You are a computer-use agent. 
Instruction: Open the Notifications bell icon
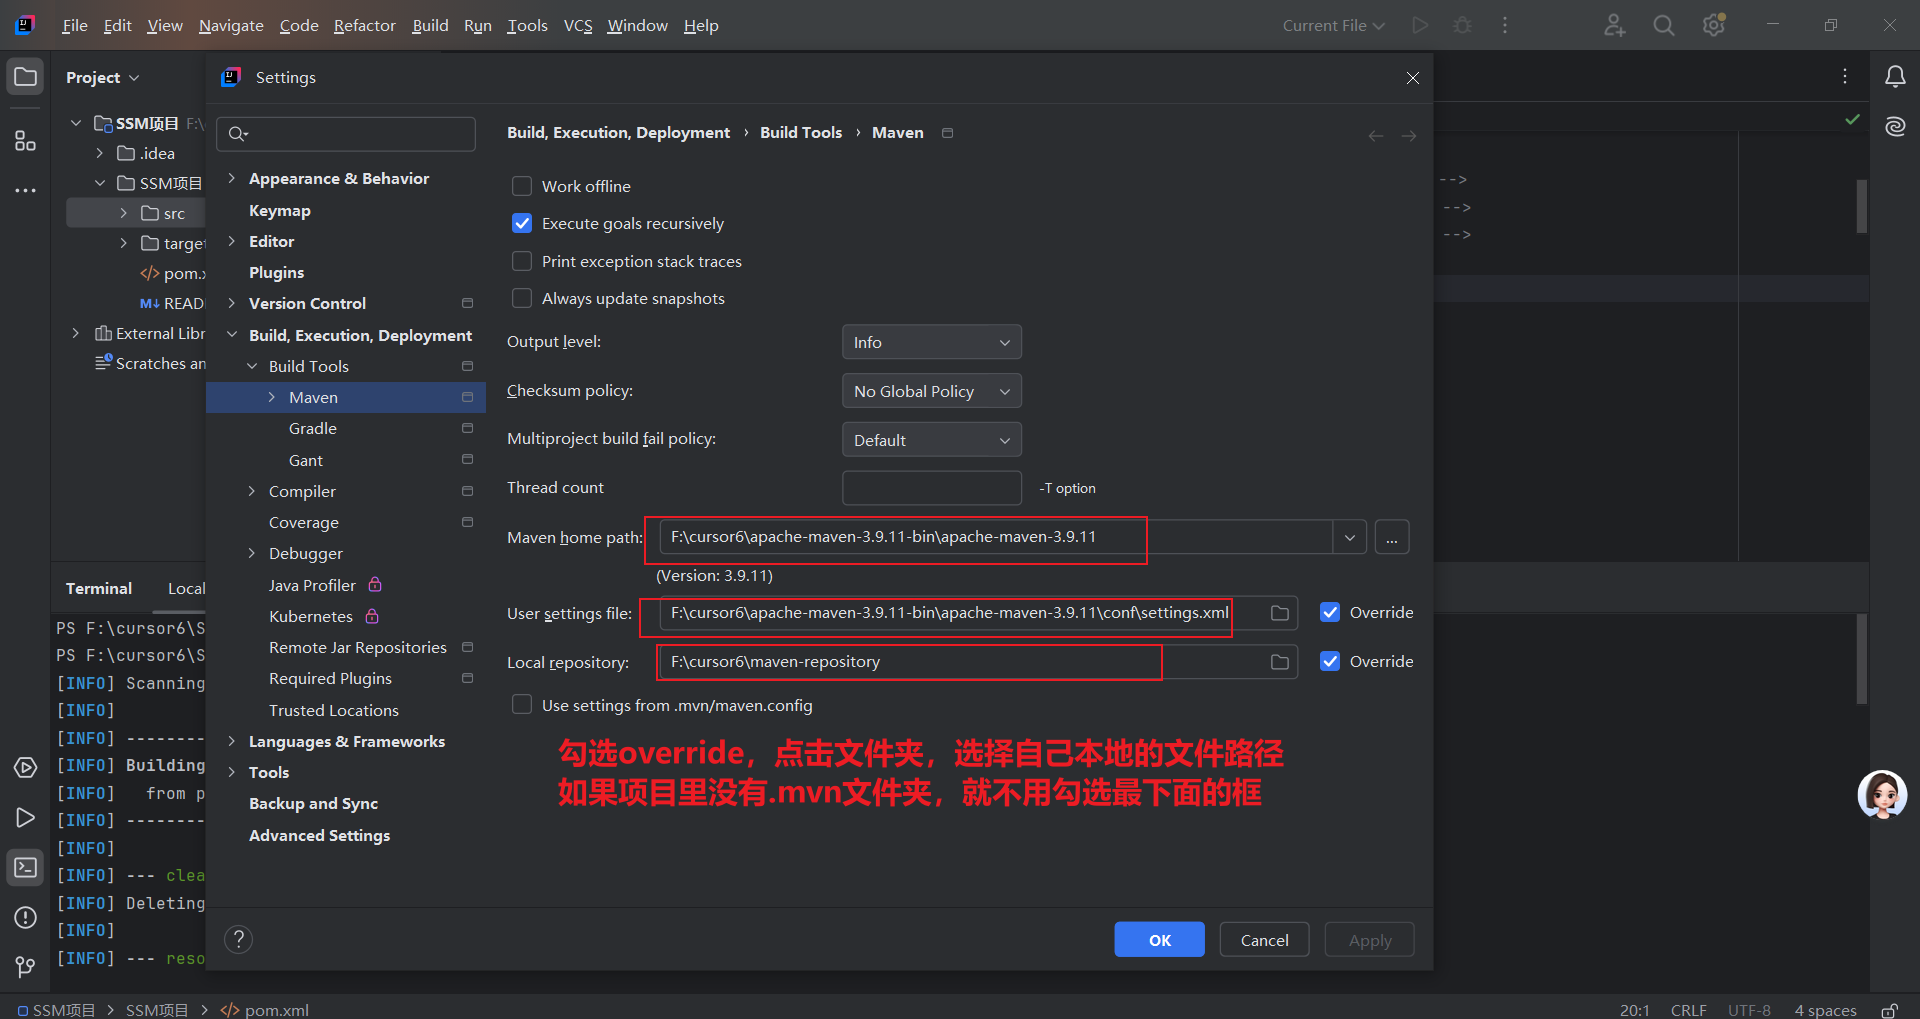tap(1895, 77)
